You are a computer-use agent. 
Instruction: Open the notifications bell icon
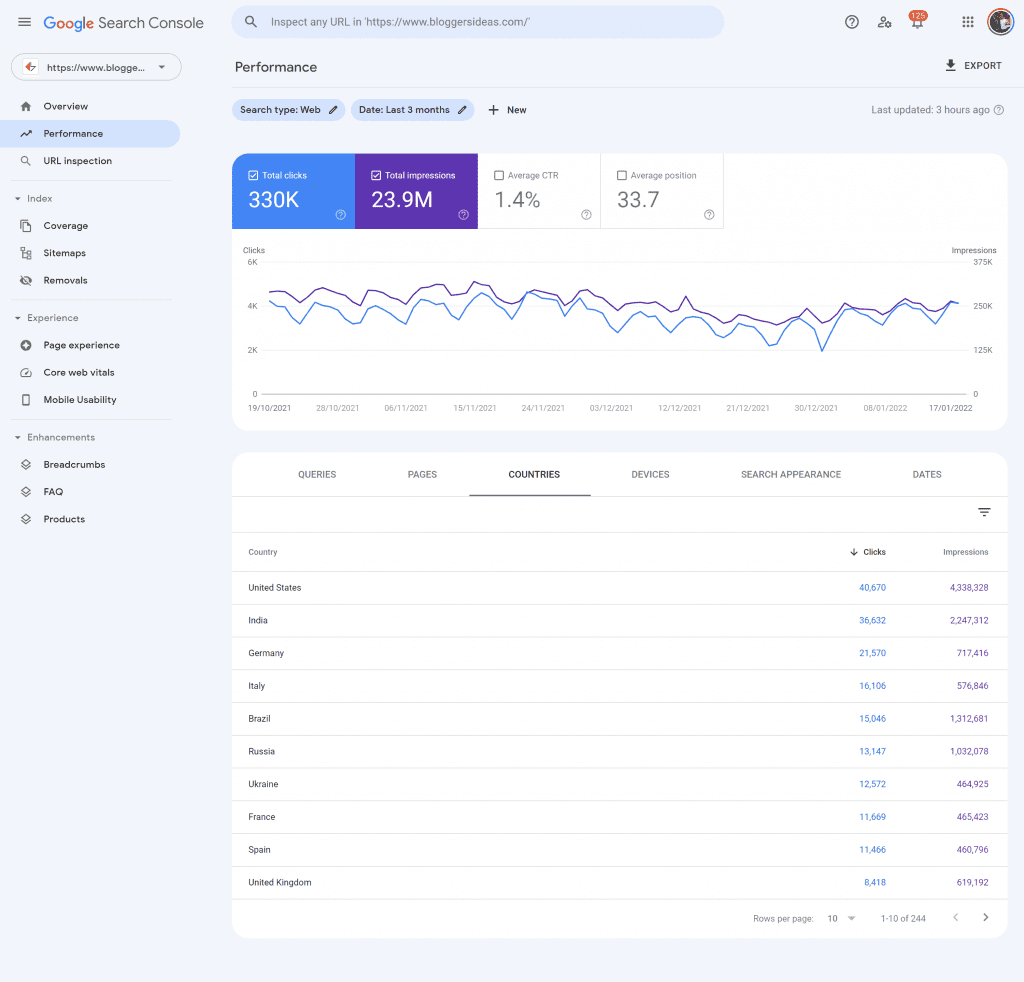pos(916,23)
